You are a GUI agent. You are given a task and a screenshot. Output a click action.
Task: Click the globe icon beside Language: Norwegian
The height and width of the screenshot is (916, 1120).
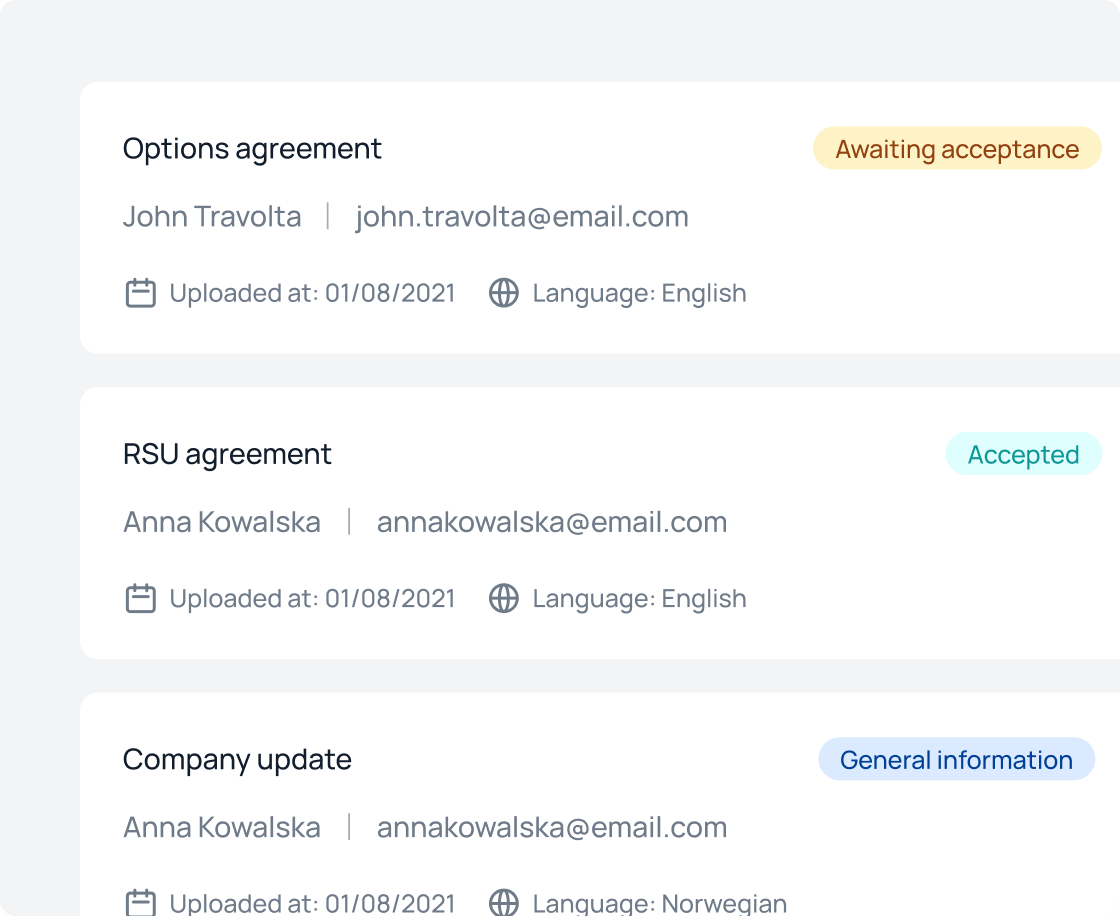coord(504,902)
